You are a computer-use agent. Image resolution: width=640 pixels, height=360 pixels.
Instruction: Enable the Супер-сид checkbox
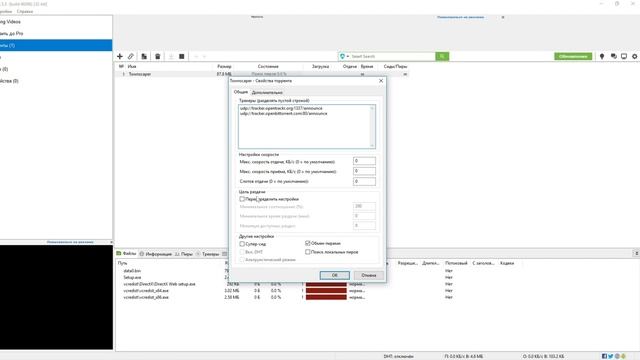pyautogui.click(x=242, y=244)
